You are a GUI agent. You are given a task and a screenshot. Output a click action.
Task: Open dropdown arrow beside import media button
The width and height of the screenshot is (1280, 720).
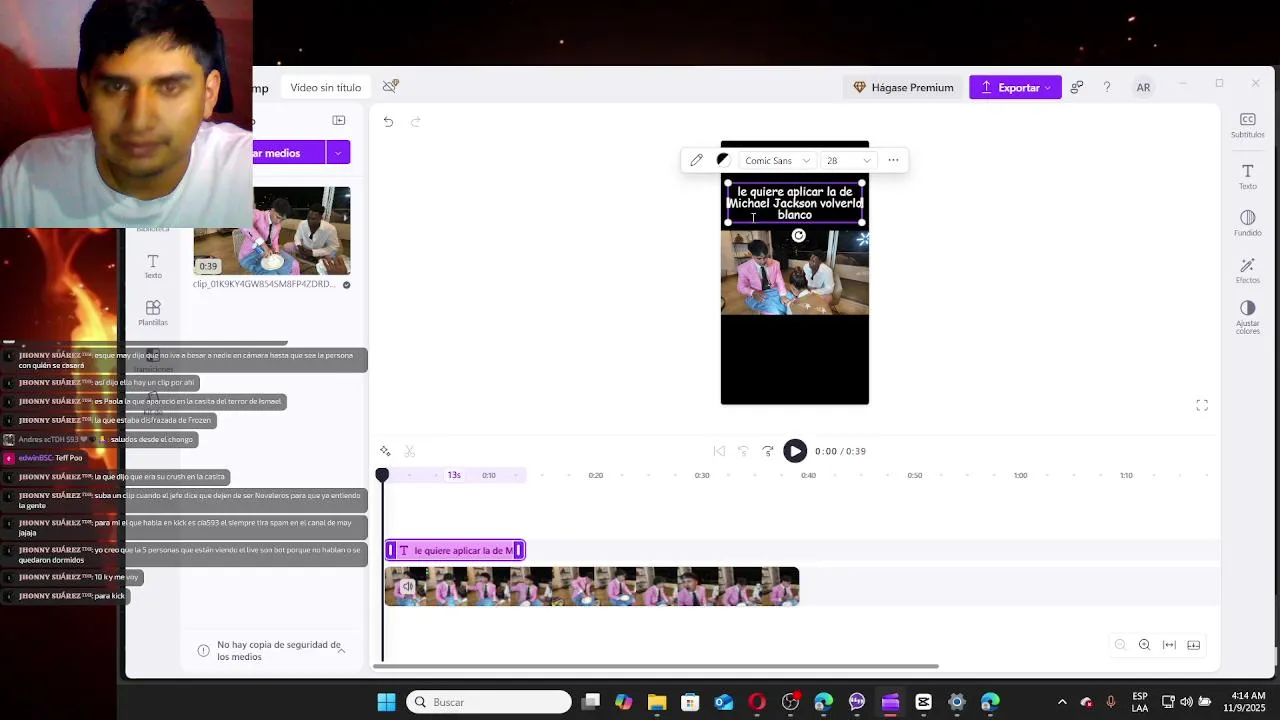point(338,153)
